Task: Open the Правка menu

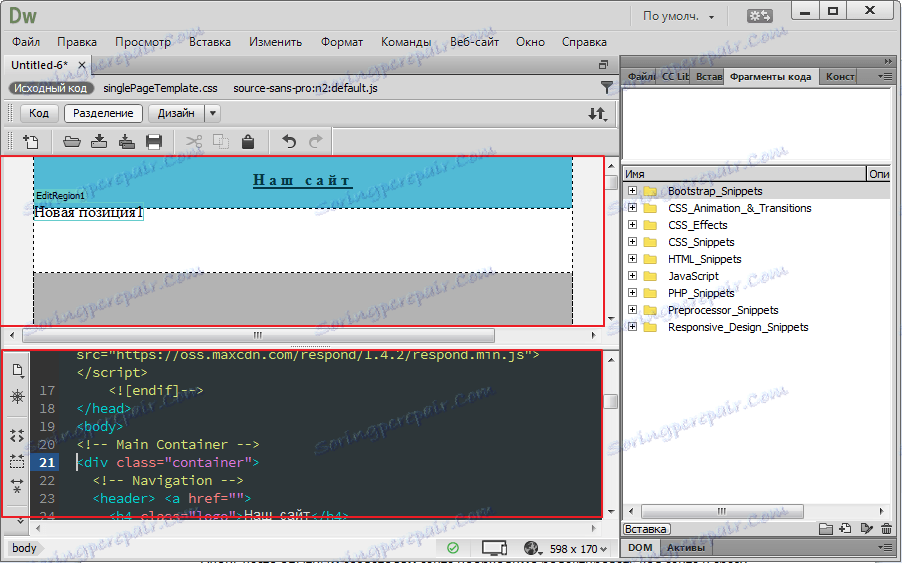Action: tap(77, 42)
